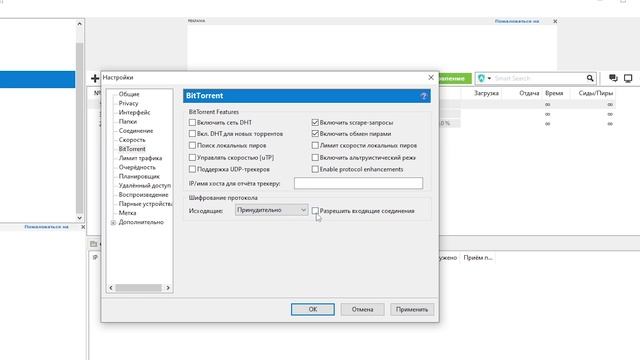Open the chat bubbles icon in toolbar

click(613, 78)
